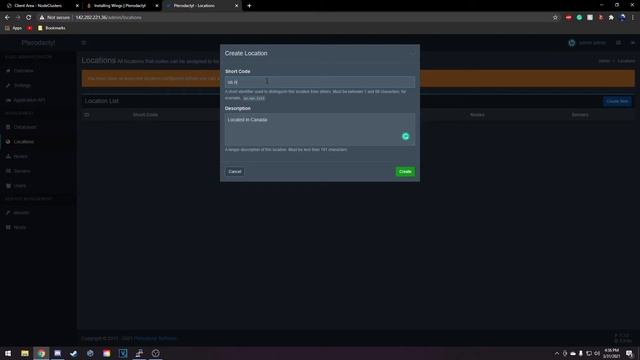The height and width of the screenshot is (360, 640).
Task: Click the browser forward arrow
Action: 18,18
